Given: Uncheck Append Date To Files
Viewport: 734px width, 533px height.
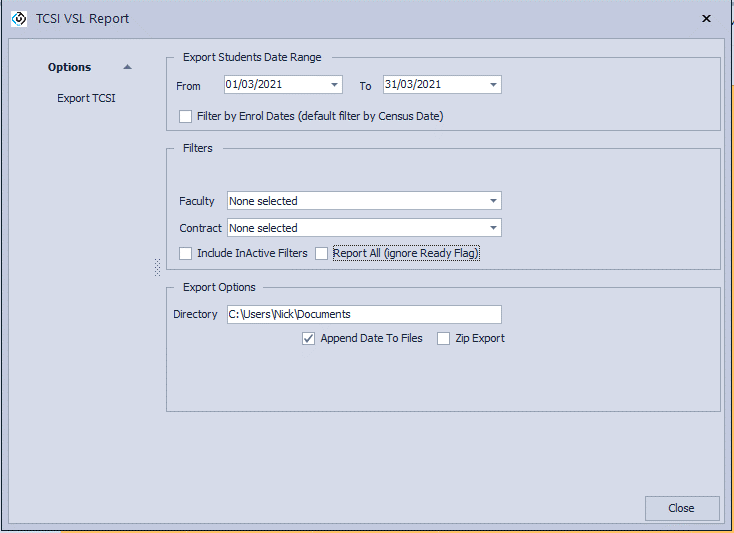Looking at the screenshot, I should 309,339.
